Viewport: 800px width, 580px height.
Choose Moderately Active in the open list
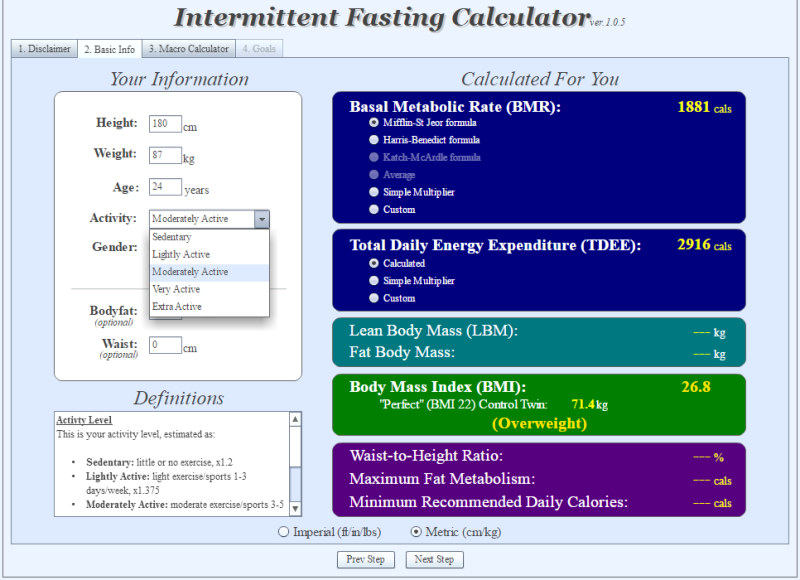[209, 272]
